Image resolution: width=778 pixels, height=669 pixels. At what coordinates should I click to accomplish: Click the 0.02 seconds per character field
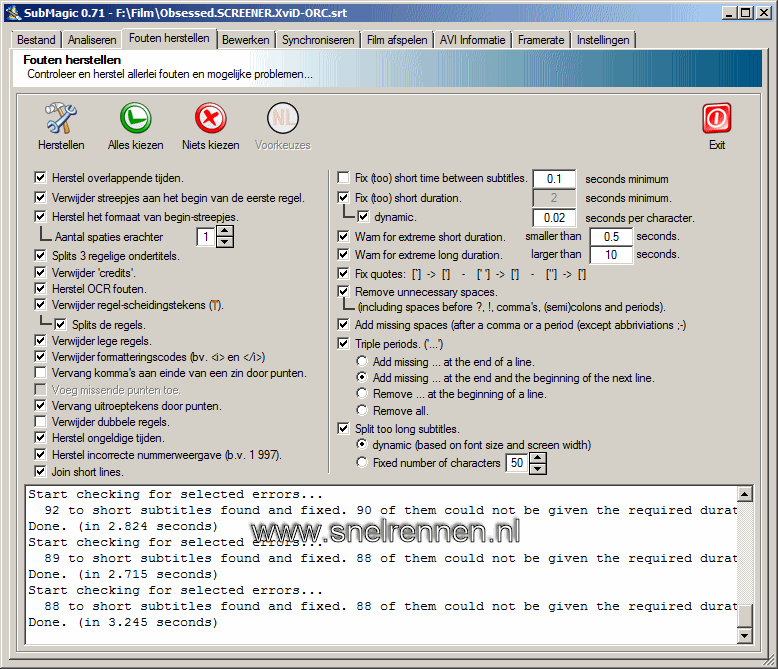coord(554,217)
